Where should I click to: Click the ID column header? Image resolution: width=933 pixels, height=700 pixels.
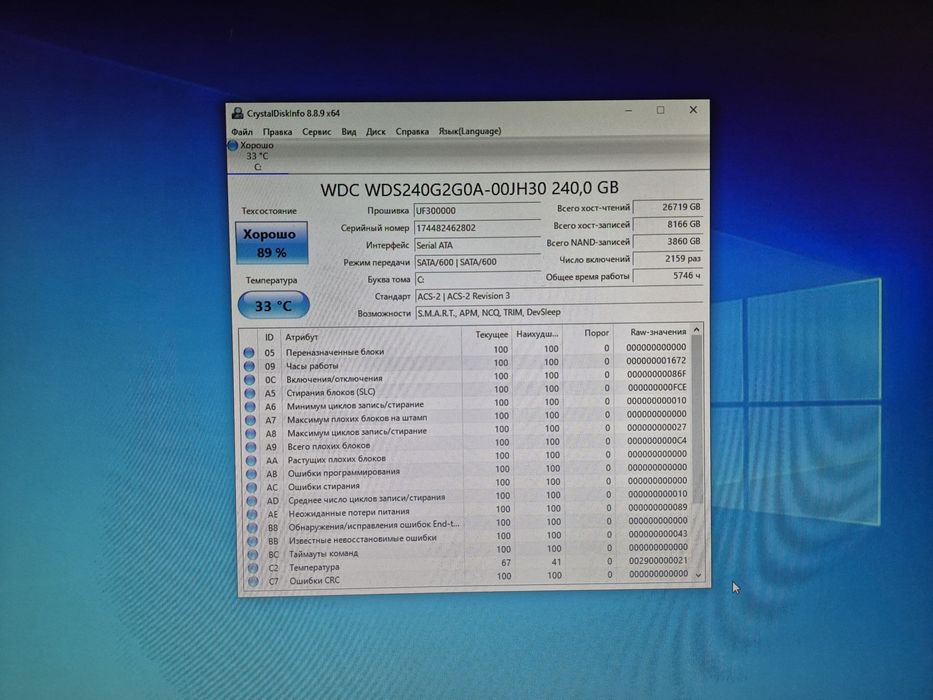click(269, 337)
